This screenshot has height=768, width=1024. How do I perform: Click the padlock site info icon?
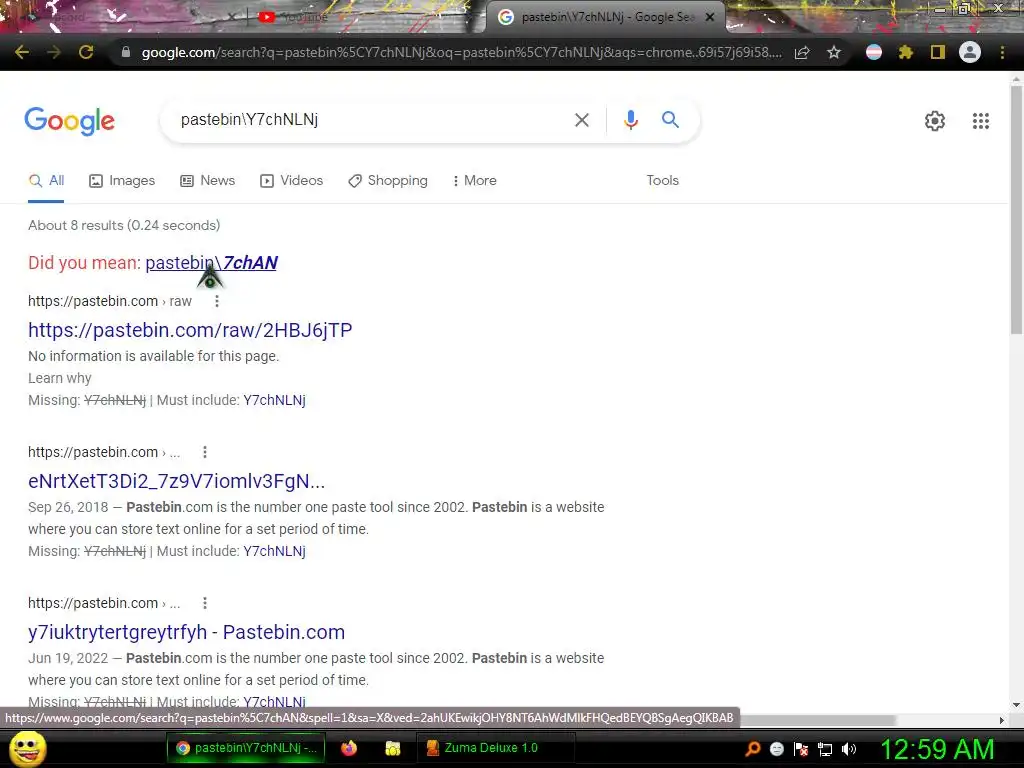coord(126,52)
